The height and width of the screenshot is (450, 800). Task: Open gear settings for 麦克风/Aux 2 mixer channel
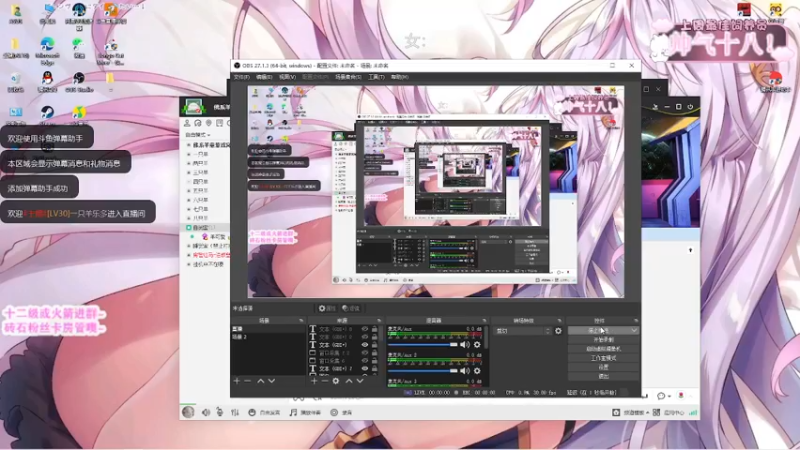pyautogui.click(x=477, y=371)
